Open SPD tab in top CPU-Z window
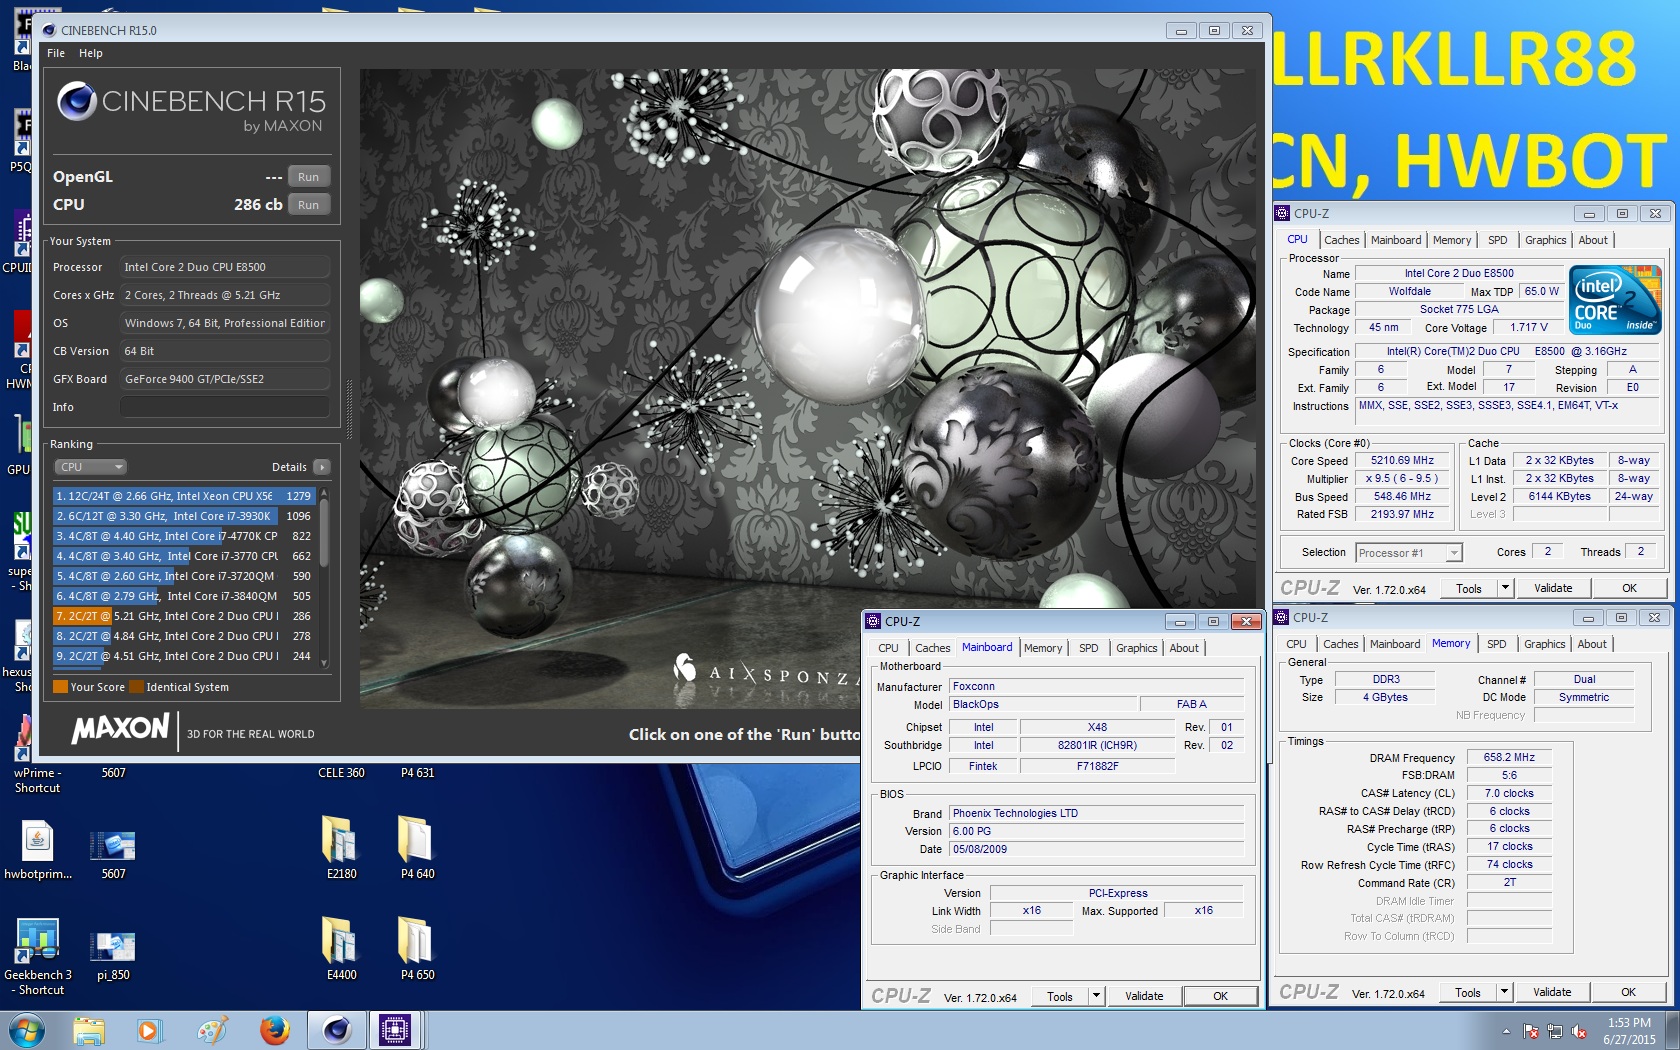Viewport: 1680px width, 1050px height. click(x=1497, y=240)
